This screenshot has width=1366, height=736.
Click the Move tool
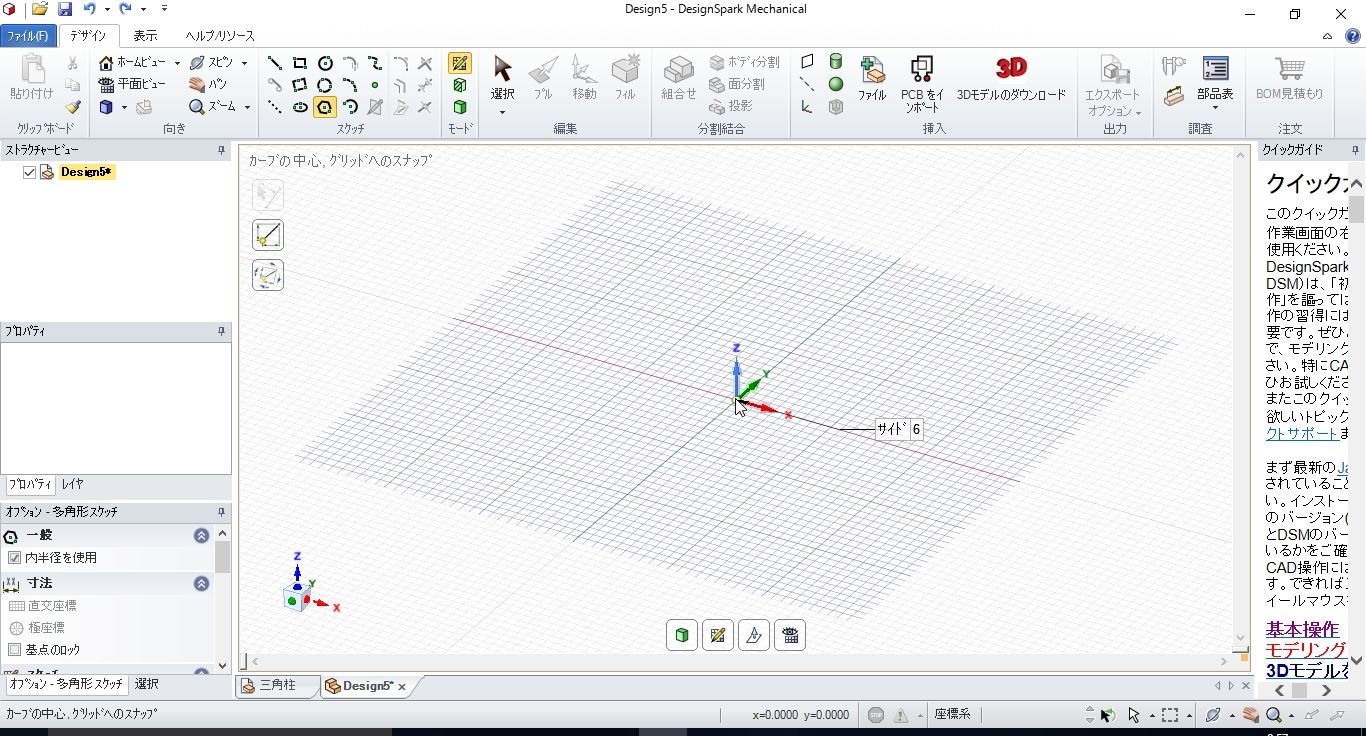[584, 78]
